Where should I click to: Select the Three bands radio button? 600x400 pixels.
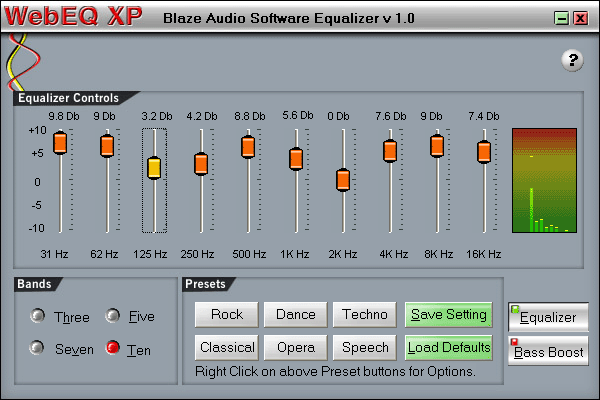(x=38, y=317)
